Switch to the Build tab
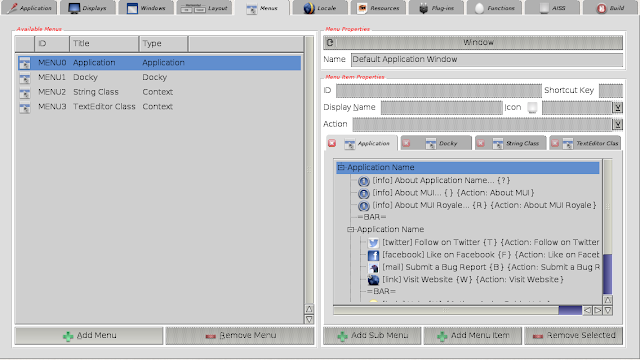Image resolution: width=640 pixels, height=360 pixels. [611, 8]
